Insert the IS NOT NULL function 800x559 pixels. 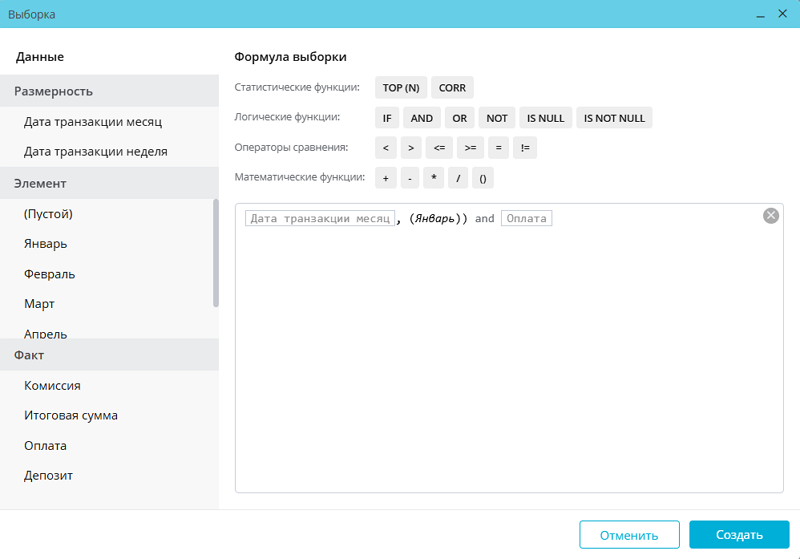pyautogui.click(x=614, y=118)
